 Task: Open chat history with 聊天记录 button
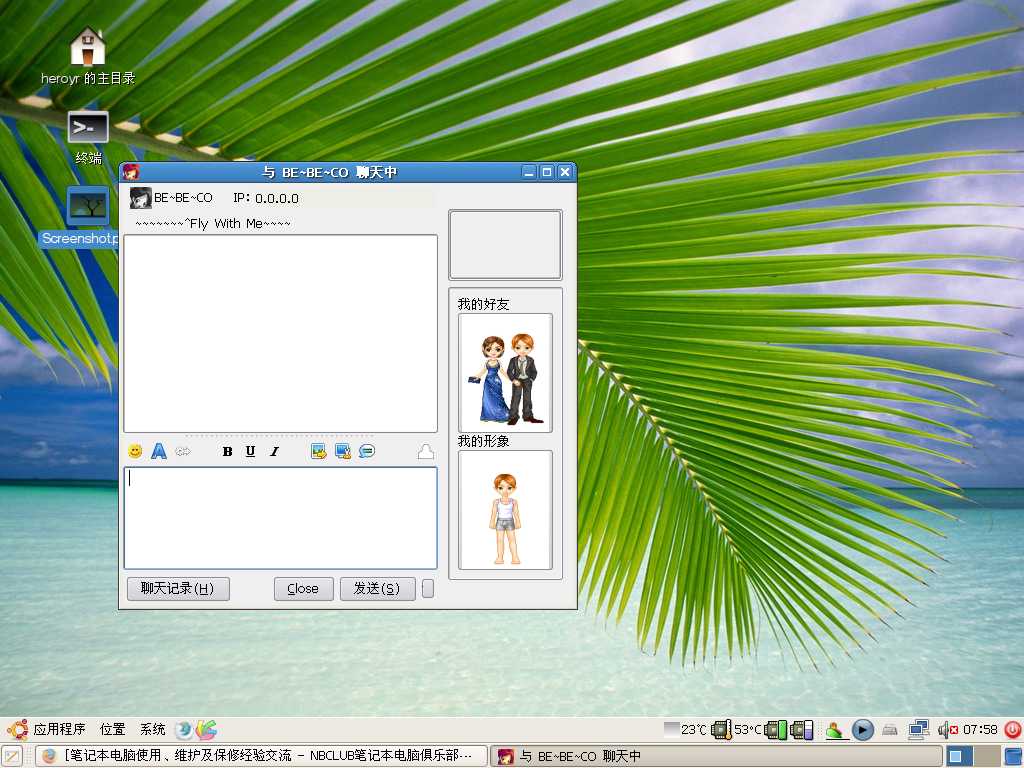point(178,589)
